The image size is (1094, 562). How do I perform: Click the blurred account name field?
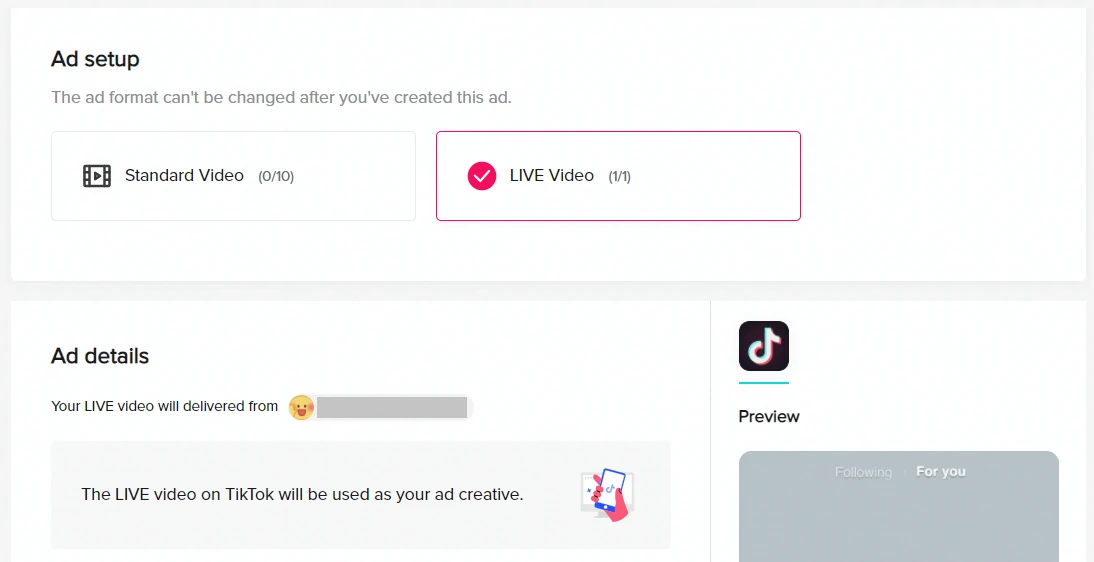click(392, 407)
